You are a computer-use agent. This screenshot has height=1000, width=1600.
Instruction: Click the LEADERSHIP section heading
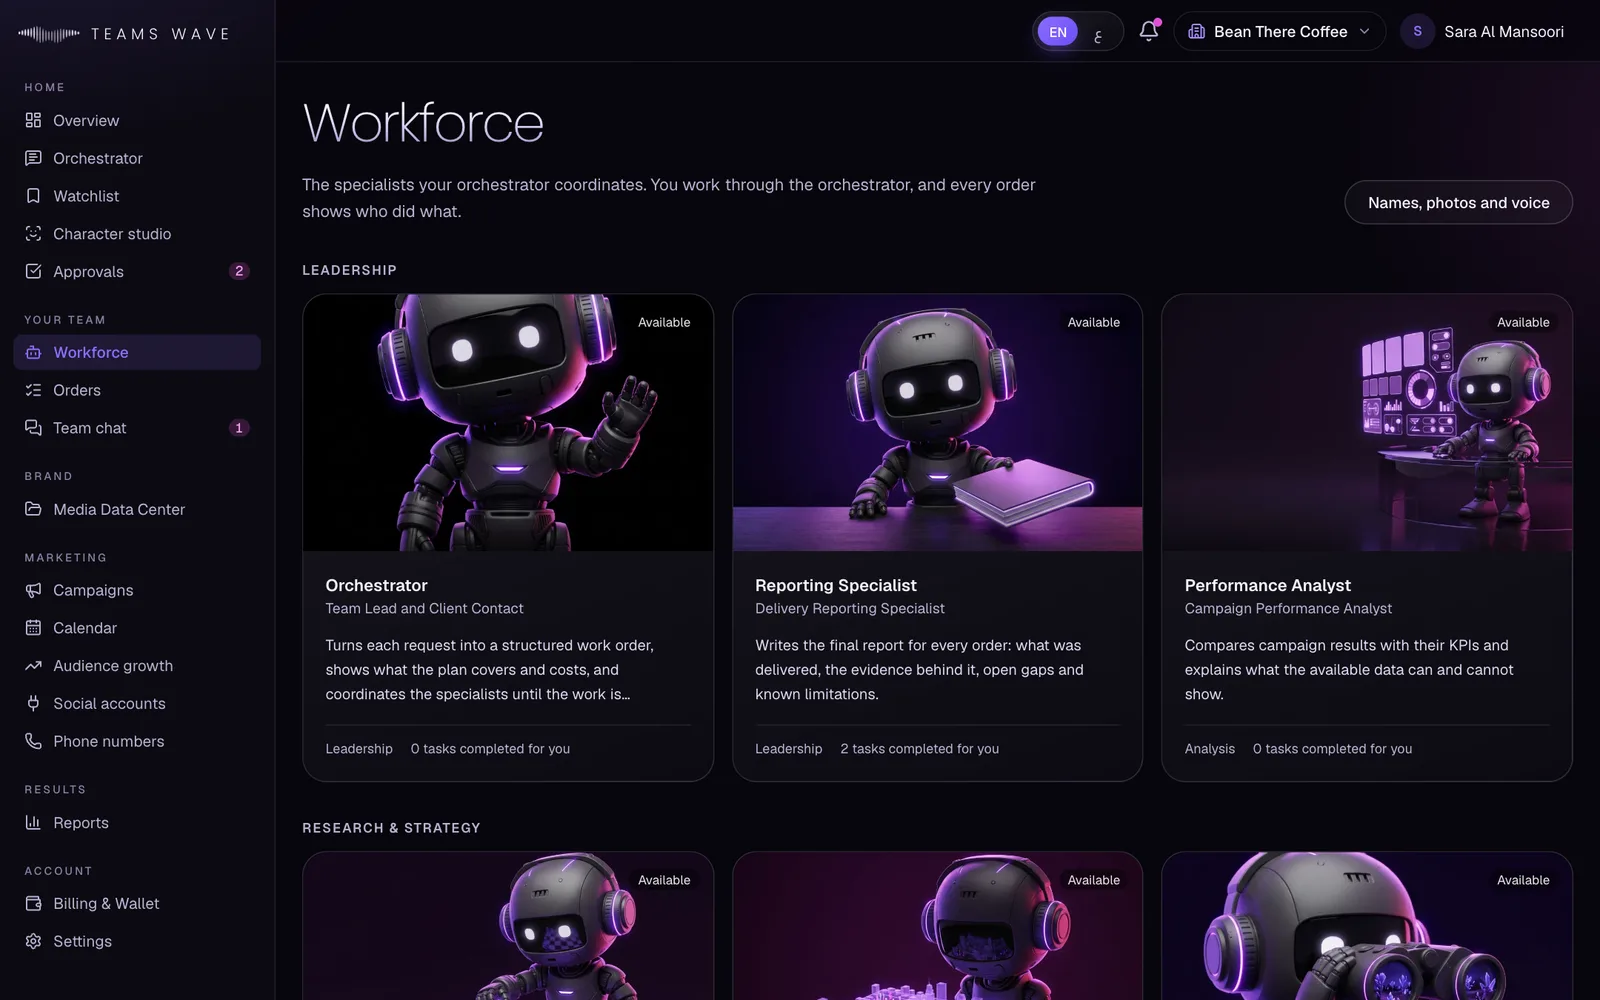pos(349,270)
